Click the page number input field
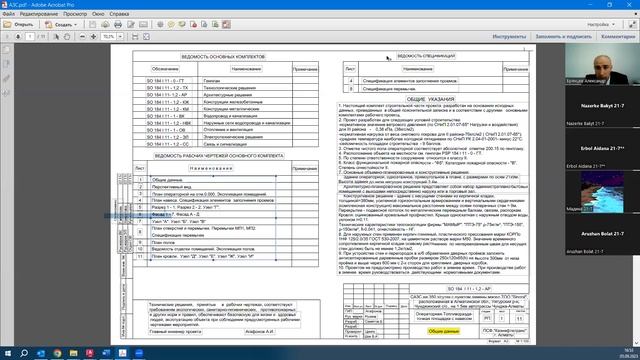640x360 pixels. [x=30, y=37]
